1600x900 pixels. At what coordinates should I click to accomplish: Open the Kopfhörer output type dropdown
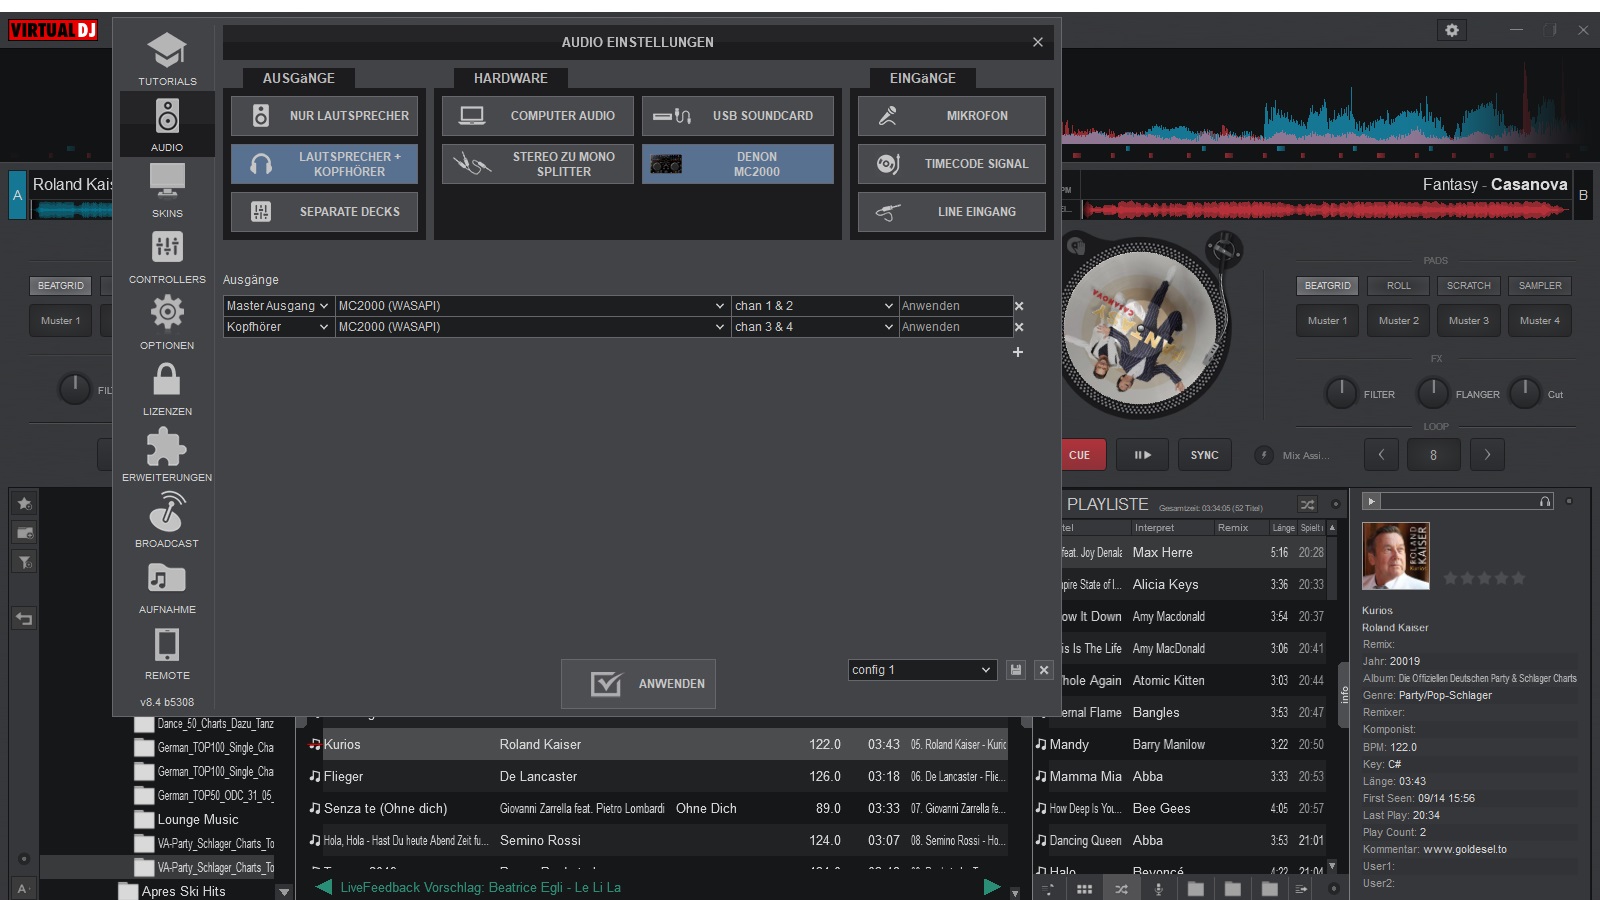(x=278, y=327)
